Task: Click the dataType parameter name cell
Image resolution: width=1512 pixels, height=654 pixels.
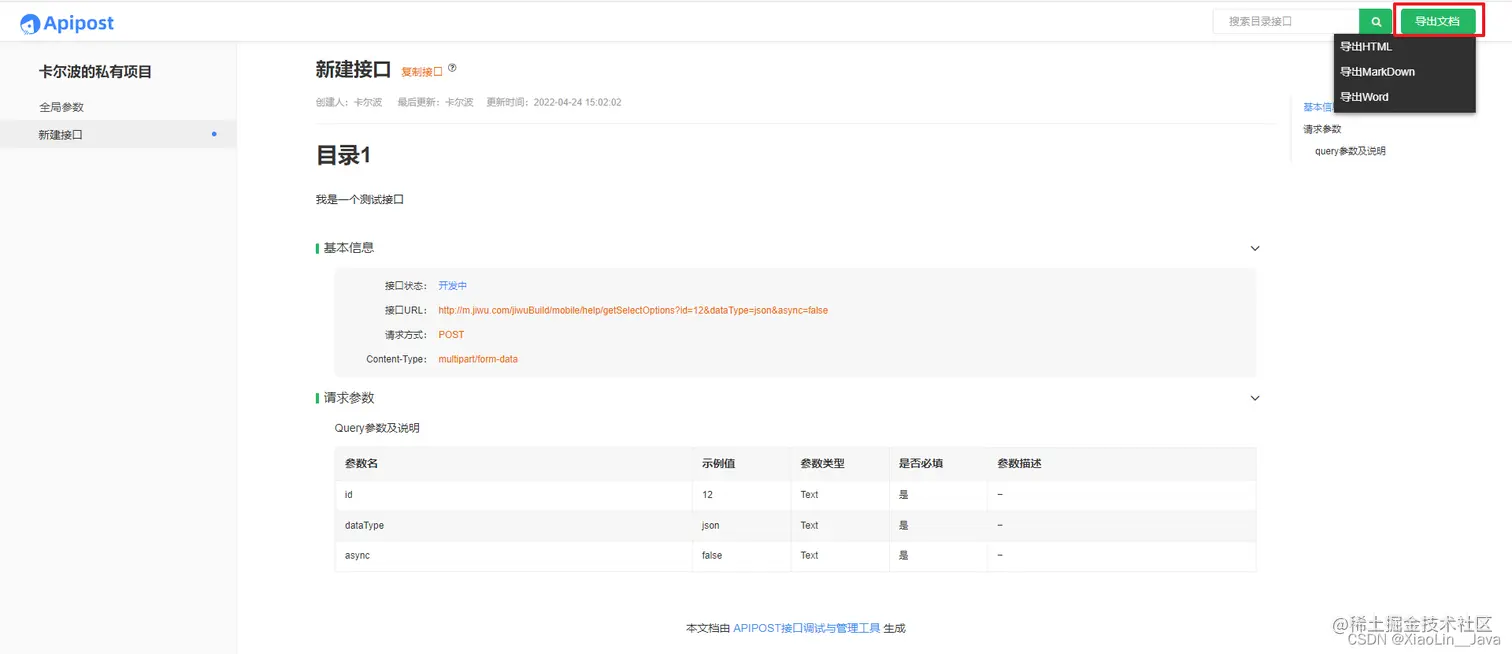Action: click(x=513, y=525)
